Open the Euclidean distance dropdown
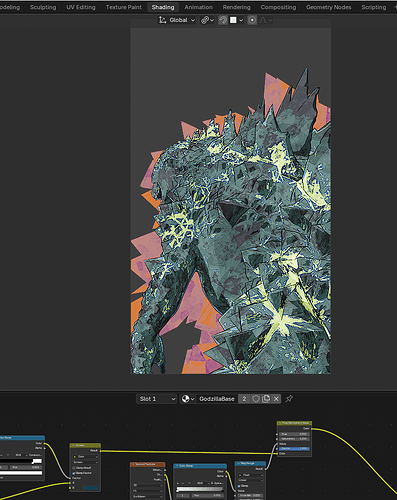The image size is (397, 500). [x=148, y=496]
